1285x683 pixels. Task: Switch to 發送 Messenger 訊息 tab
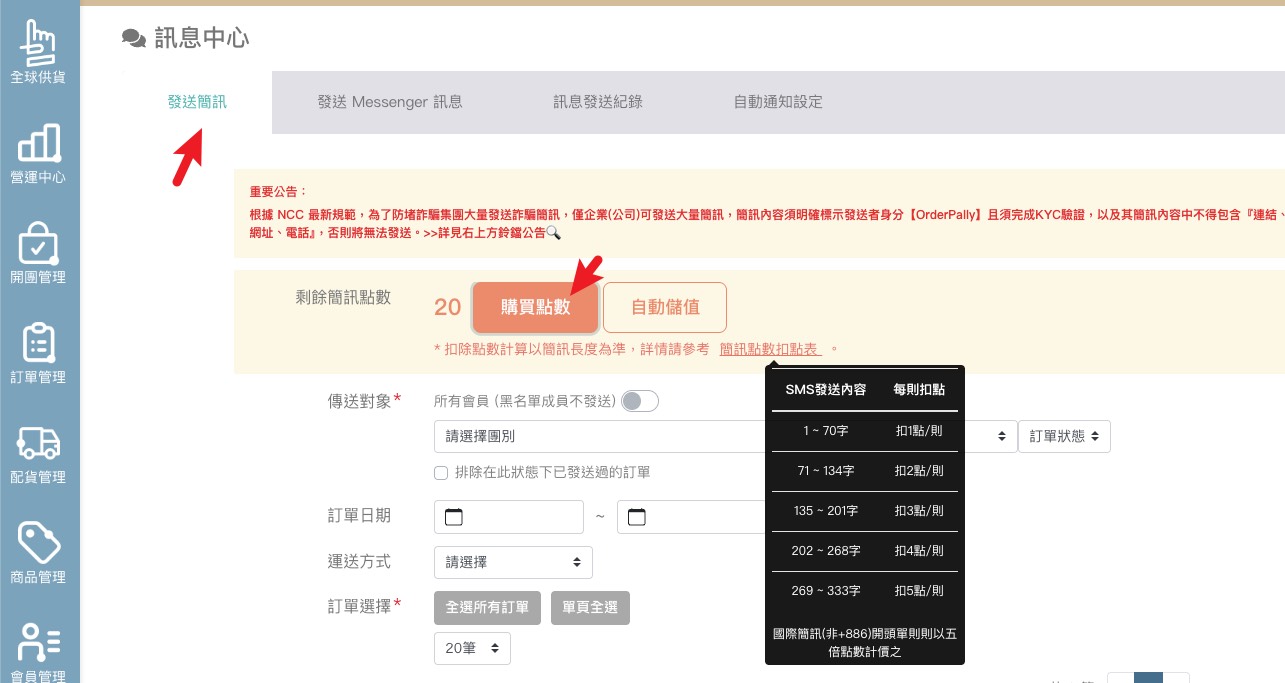[390, 102]
